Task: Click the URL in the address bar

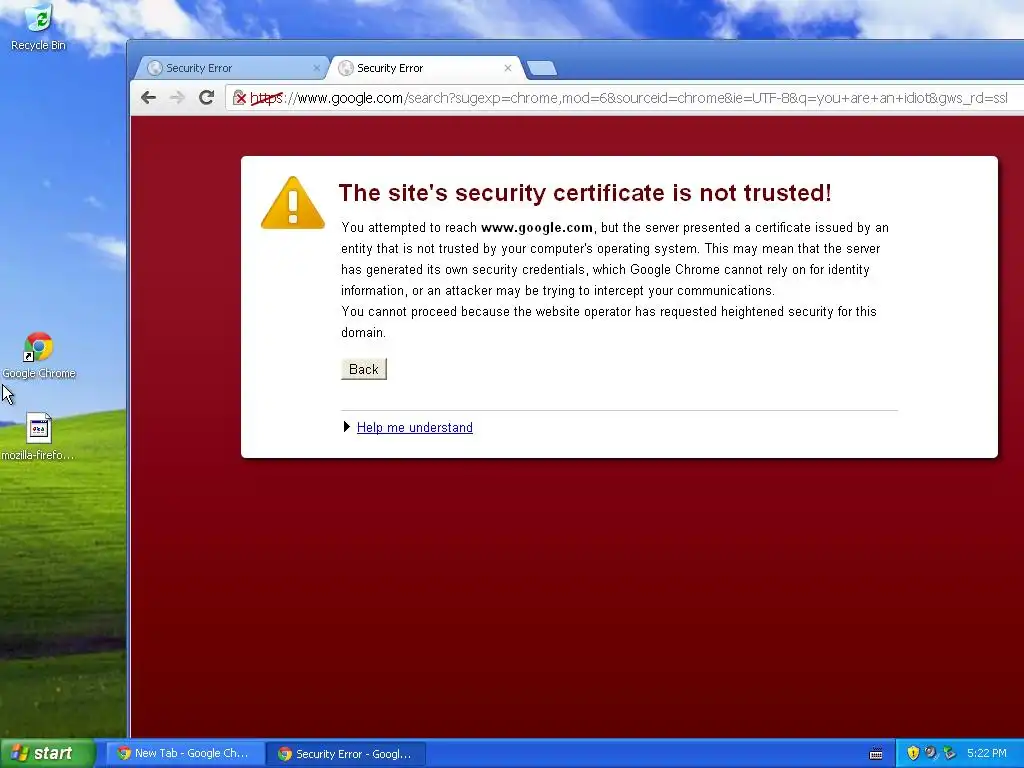Action: pyautogui.click(x=629, y=98)
